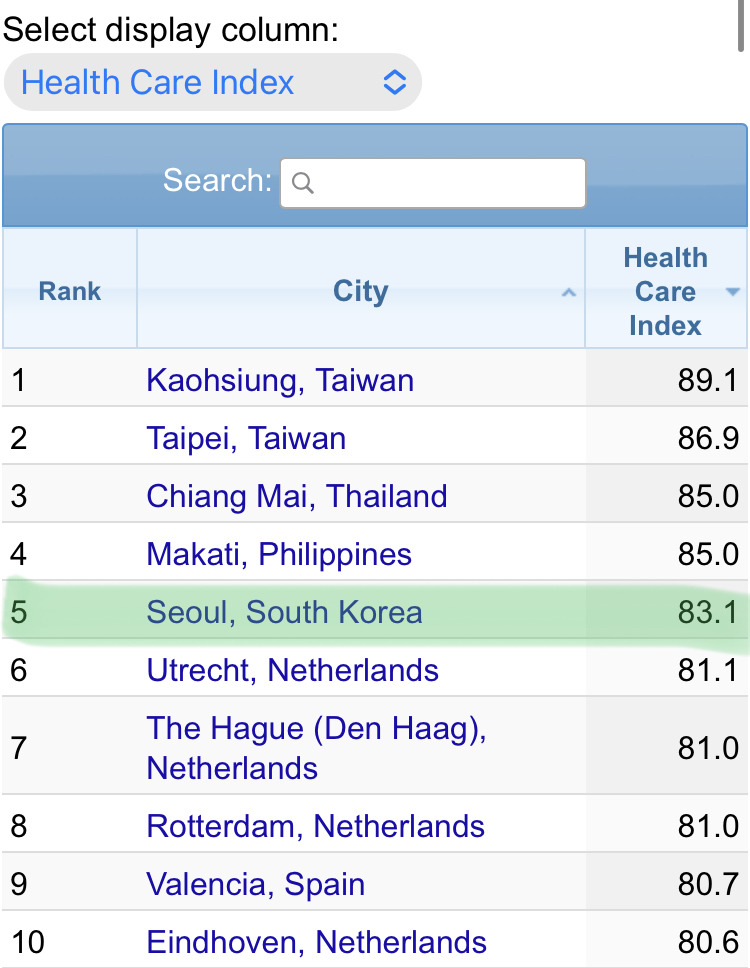Viewport: 750px width, 968px height.
Task: Visit the Rotterdam, Netherlands link
Action: tap(315, 826)
